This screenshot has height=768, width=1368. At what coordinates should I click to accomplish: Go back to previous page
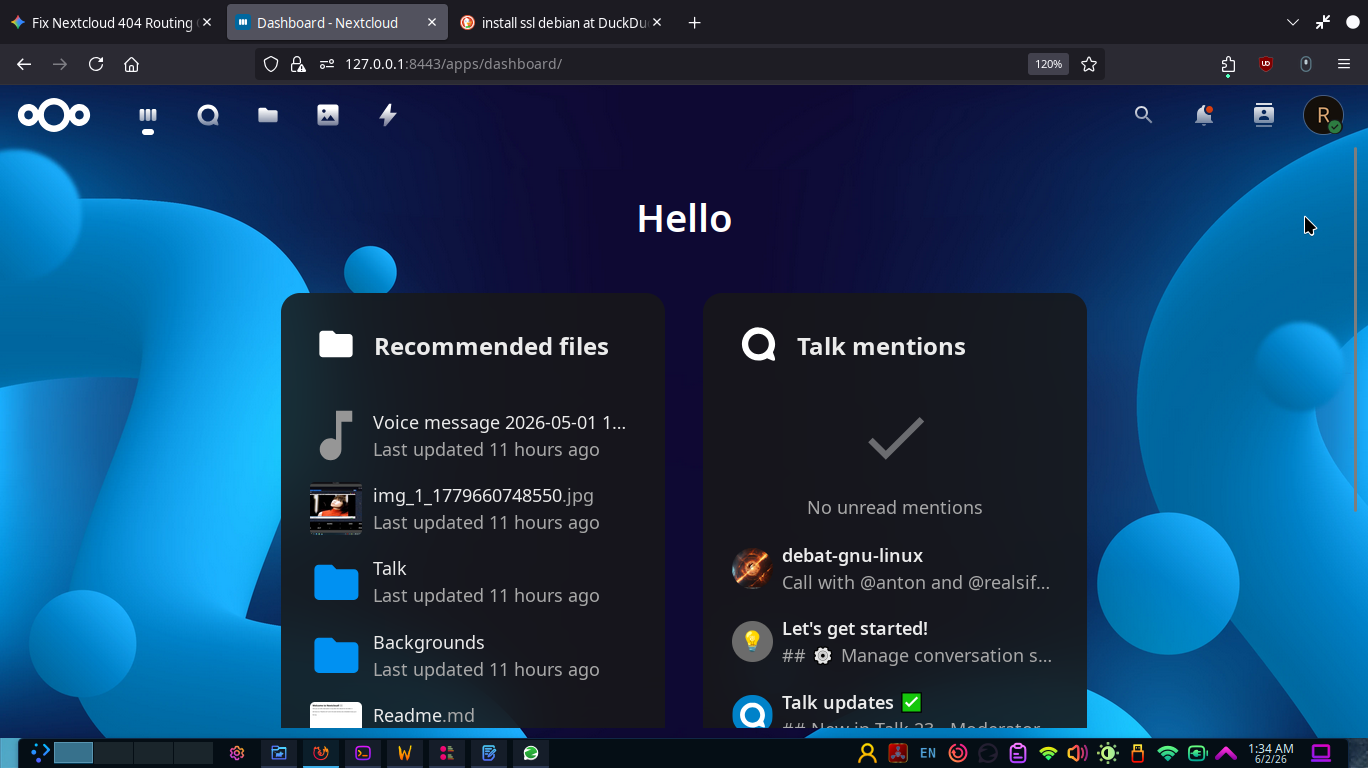click(x=24, y=64)
